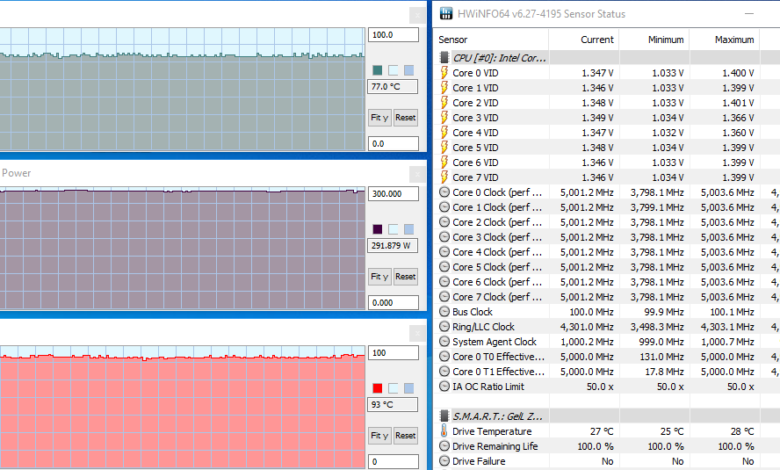Click the clock icon beside System Agent Clock

(444, 341)
